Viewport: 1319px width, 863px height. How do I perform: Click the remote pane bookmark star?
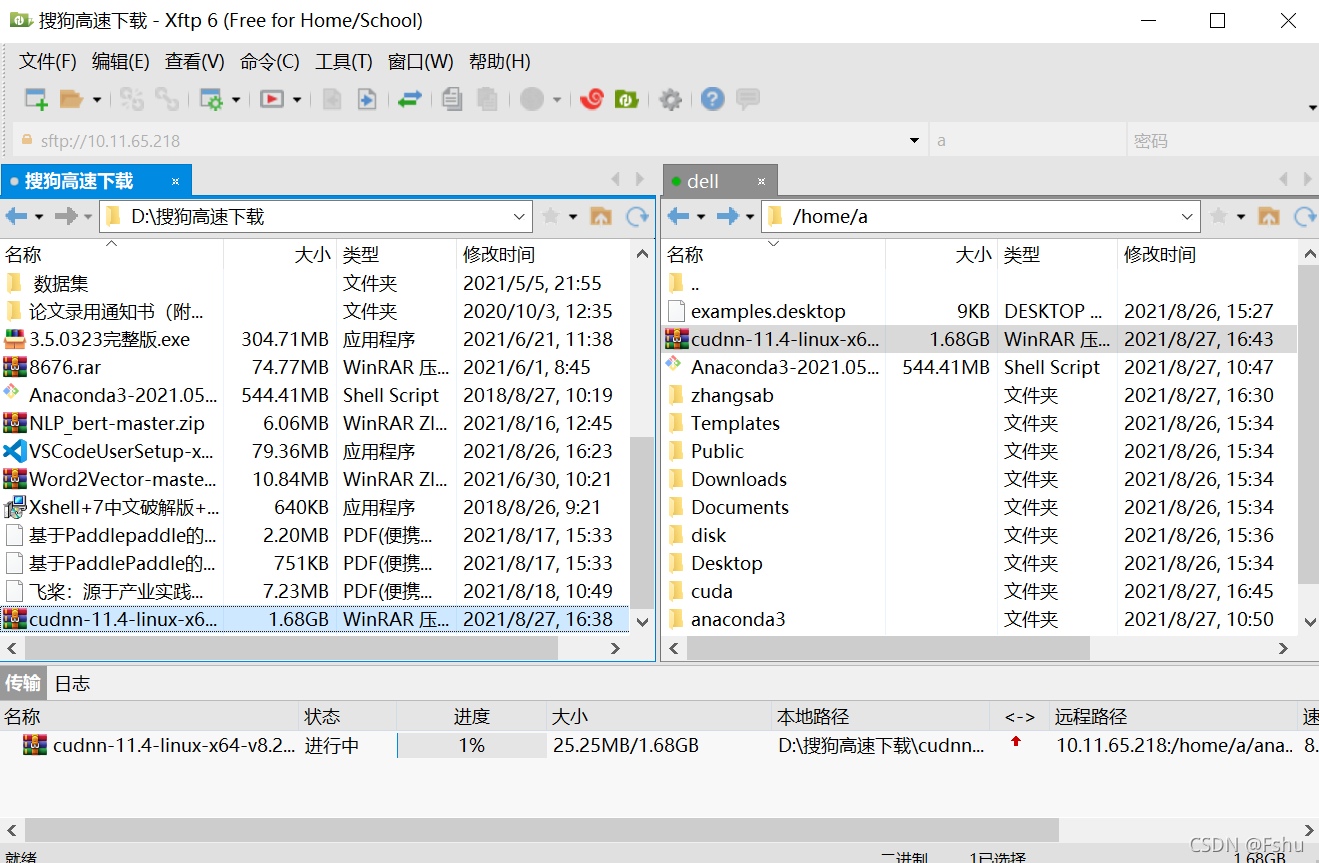[1218, 216]
